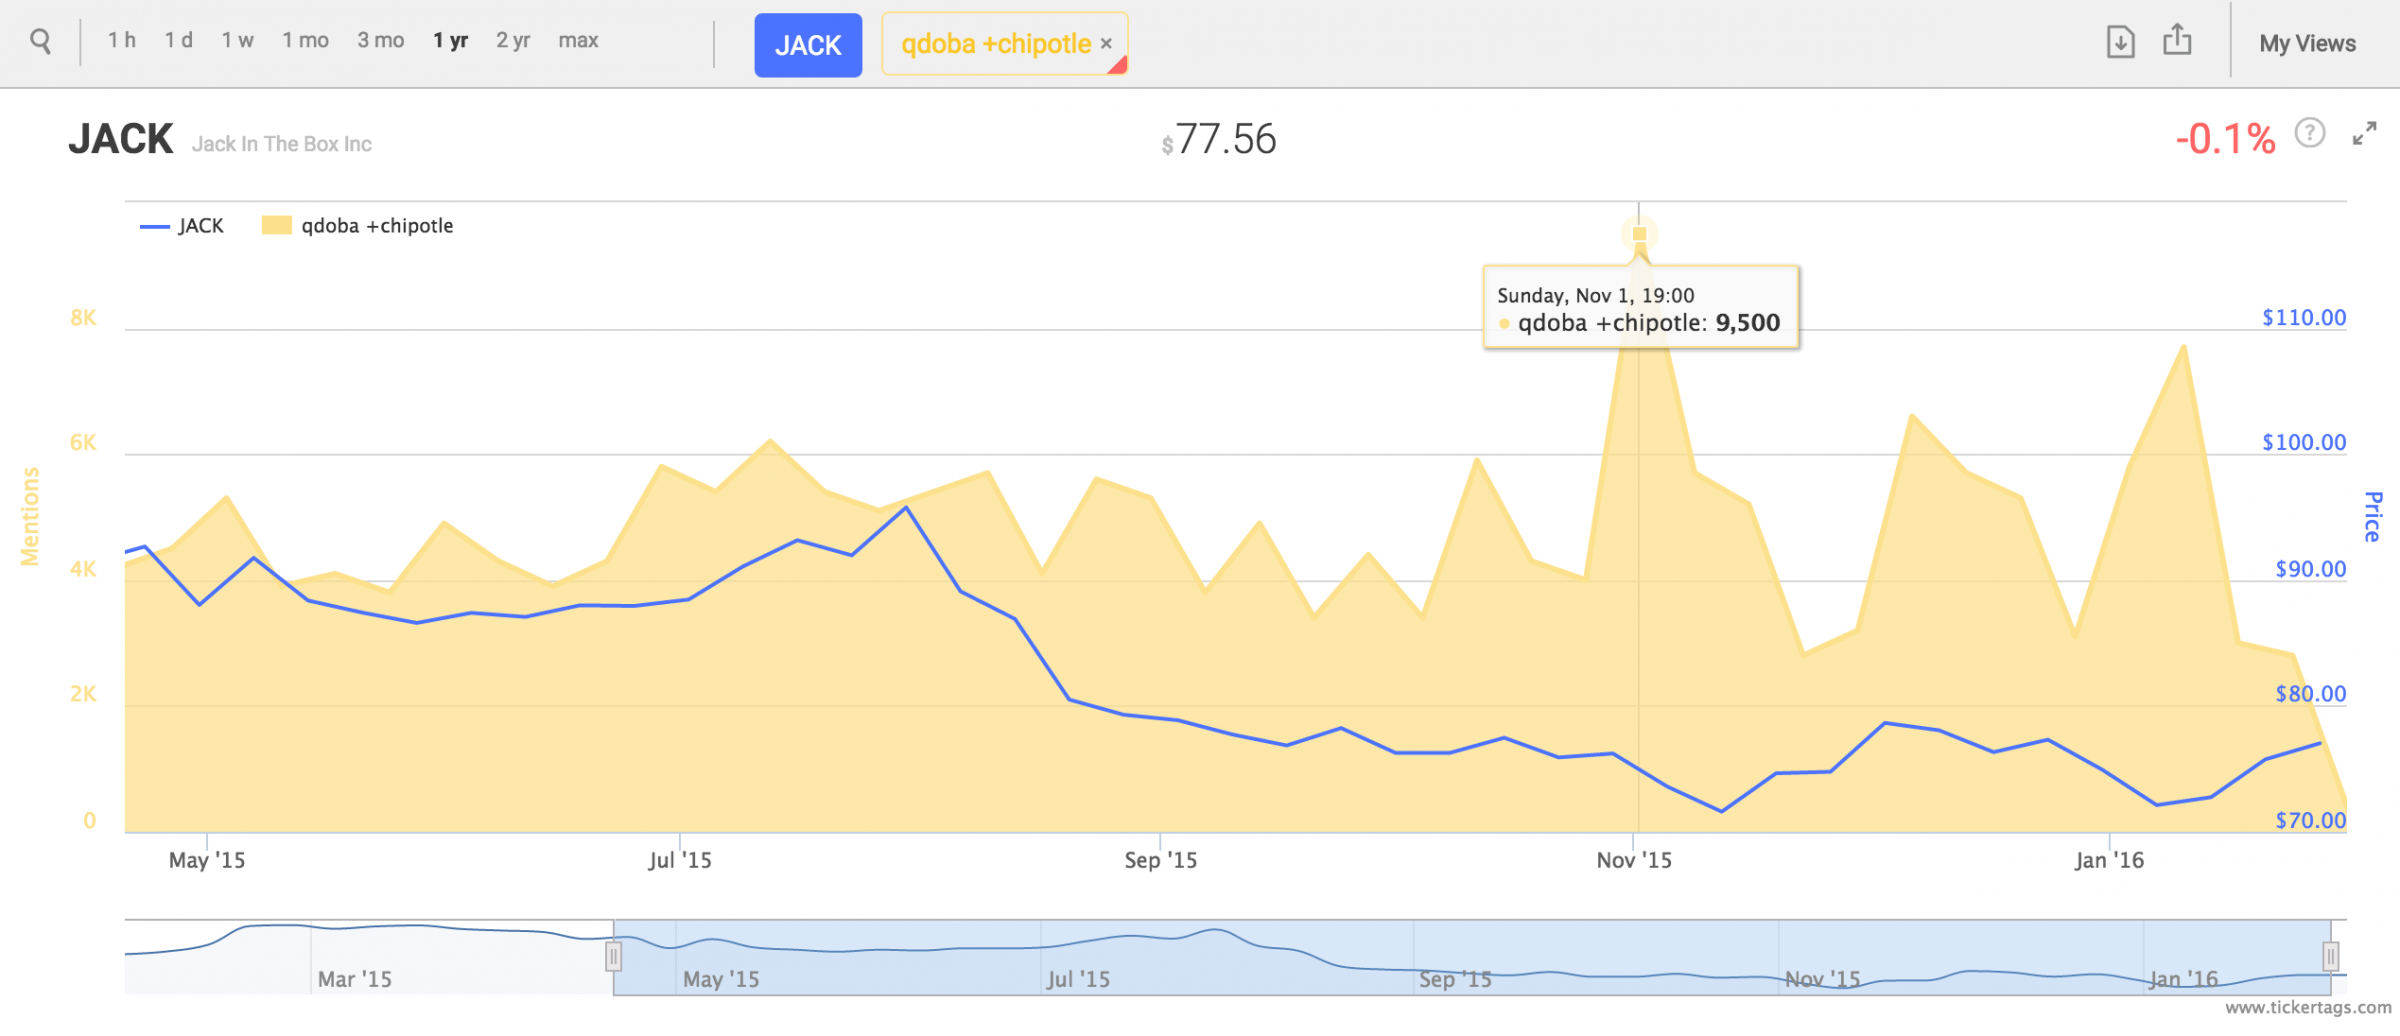Click the Price axis title
The image size is (2400, 1036).
pyautogui.click(x=2372, y=517)
